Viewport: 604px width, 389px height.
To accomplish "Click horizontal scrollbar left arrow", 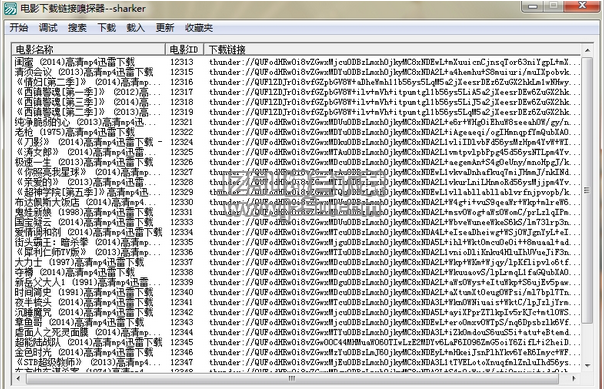I will [x=18, y=379].
